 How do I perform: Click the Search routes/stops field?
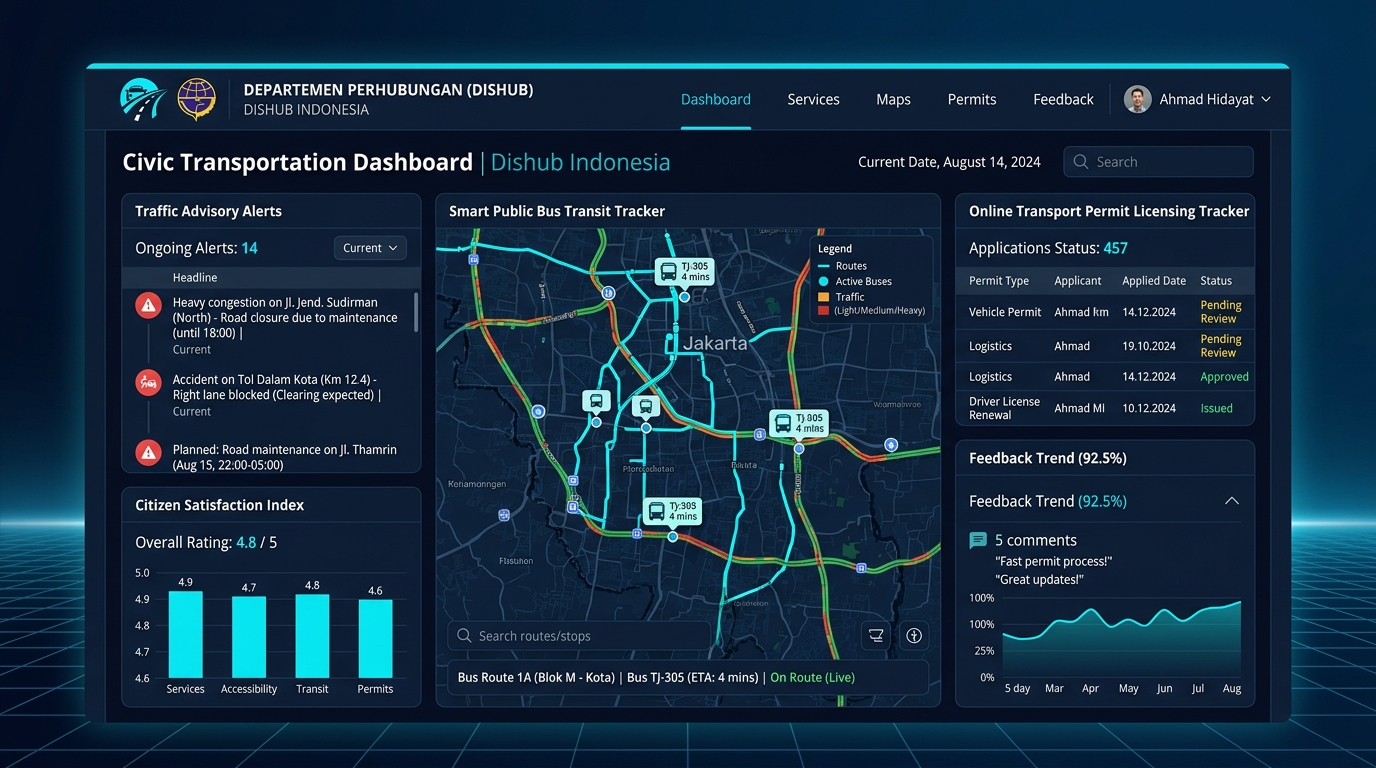[x=578, y=636]
